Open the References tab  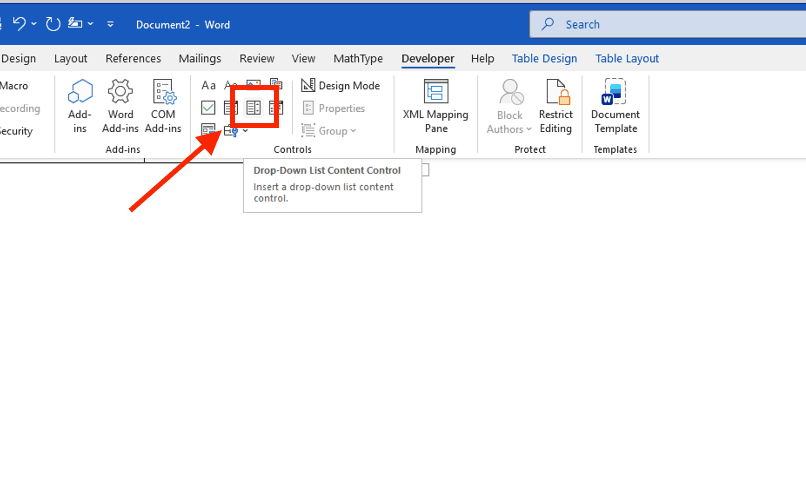pos(133,59)
